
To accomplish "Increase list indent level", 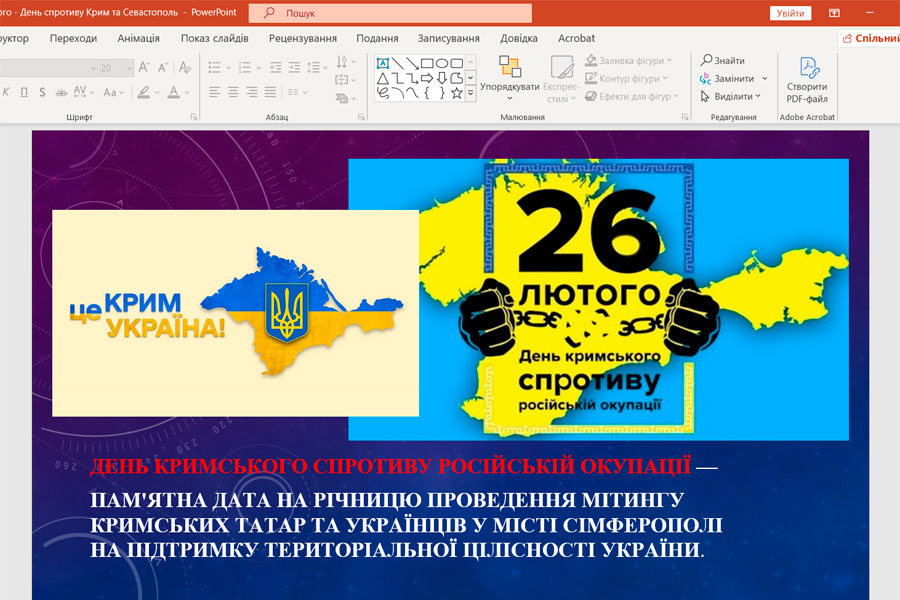I will point(294,68).
